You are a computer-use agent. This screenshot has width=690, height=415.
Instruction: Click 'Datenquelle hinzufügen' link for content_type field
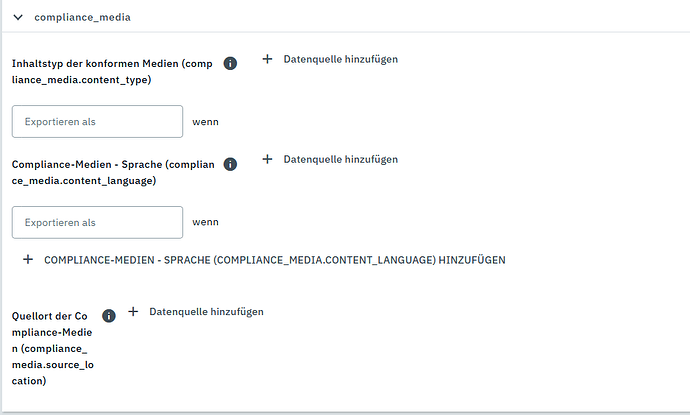tap(341, 59)
